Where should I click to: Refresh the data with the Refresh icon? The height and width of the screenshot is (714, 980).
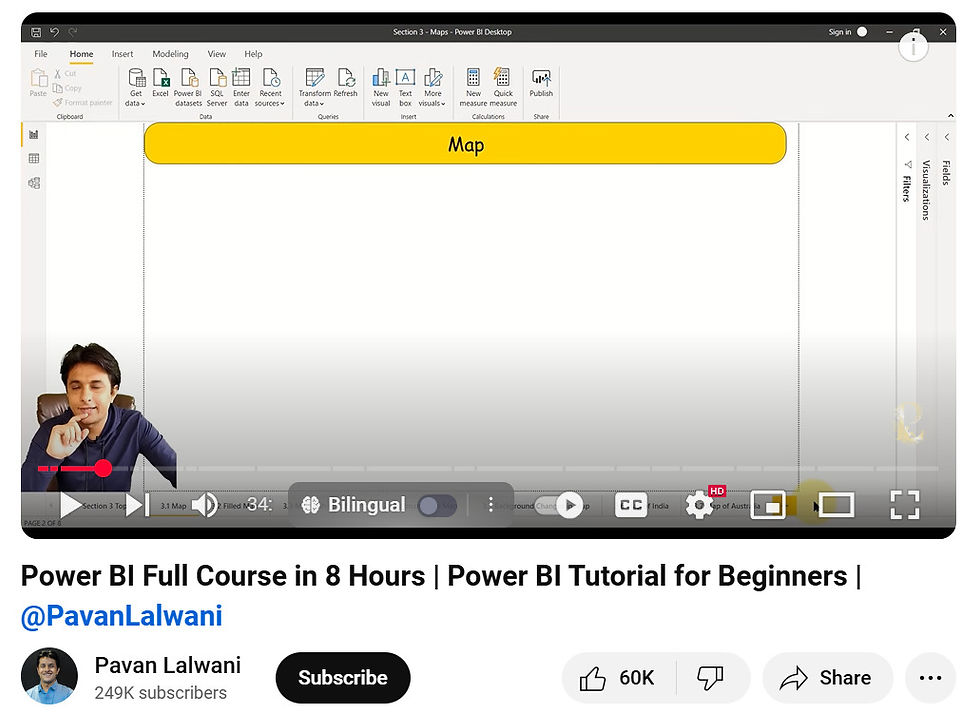[346, 78]
